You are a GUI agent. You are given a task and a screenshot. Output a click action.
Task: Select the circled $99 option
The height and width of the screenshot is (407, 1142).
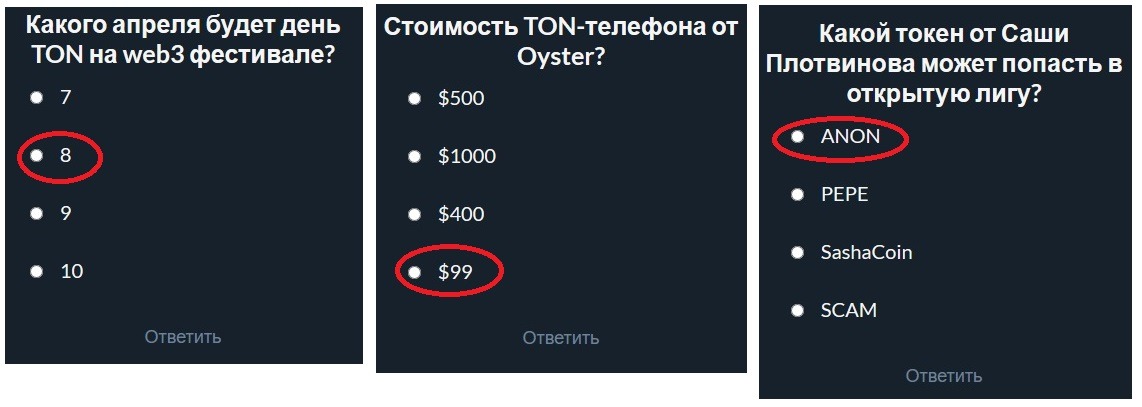pos(414,271)
